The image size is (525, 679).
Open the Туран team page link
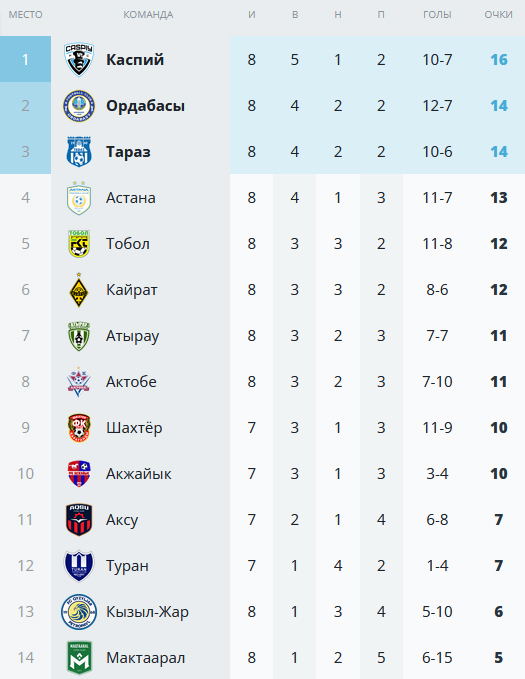127,566
